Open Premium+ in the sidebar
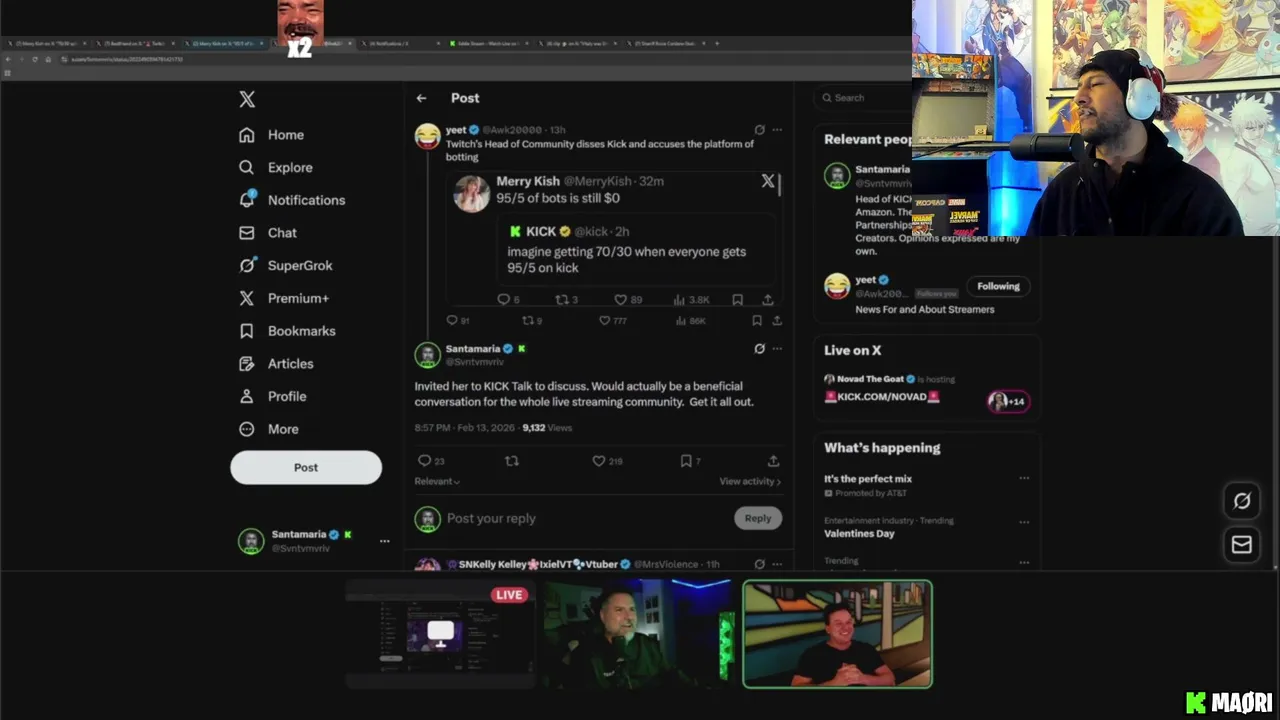The image size is (1280, 720). 284,298
